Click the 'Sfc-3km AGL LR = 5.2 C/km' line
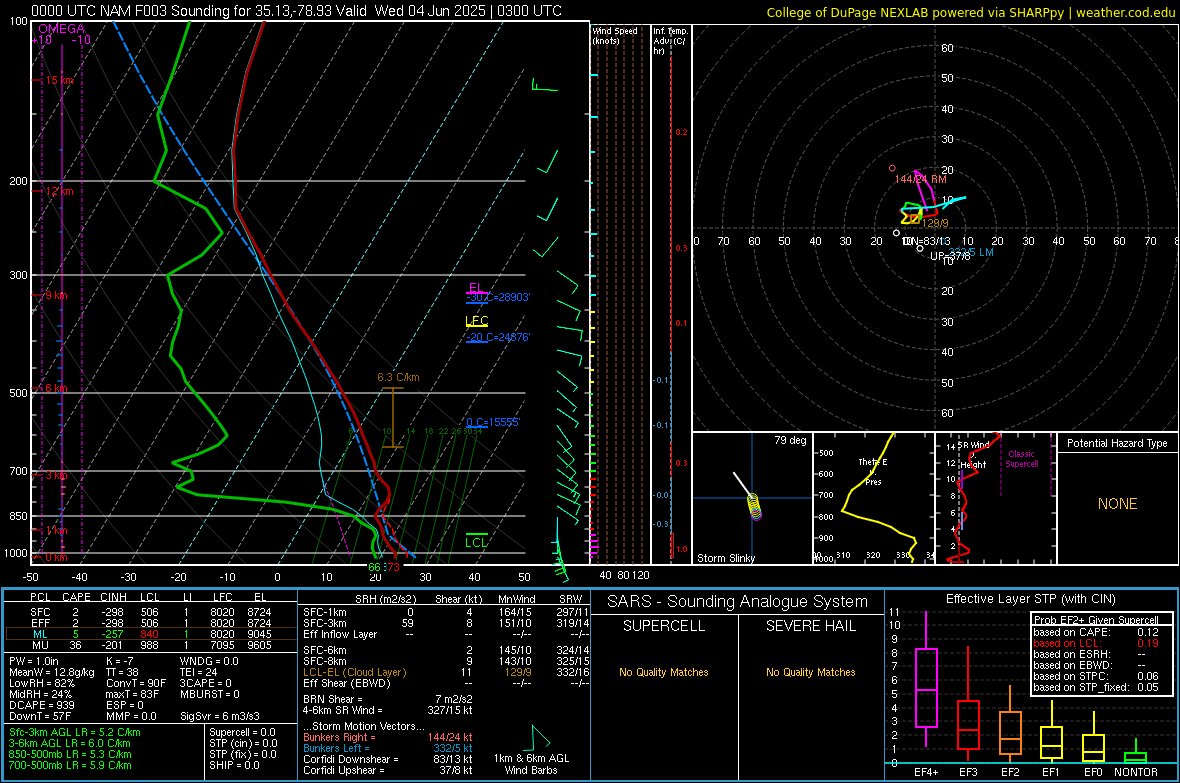 pos(75,733)
